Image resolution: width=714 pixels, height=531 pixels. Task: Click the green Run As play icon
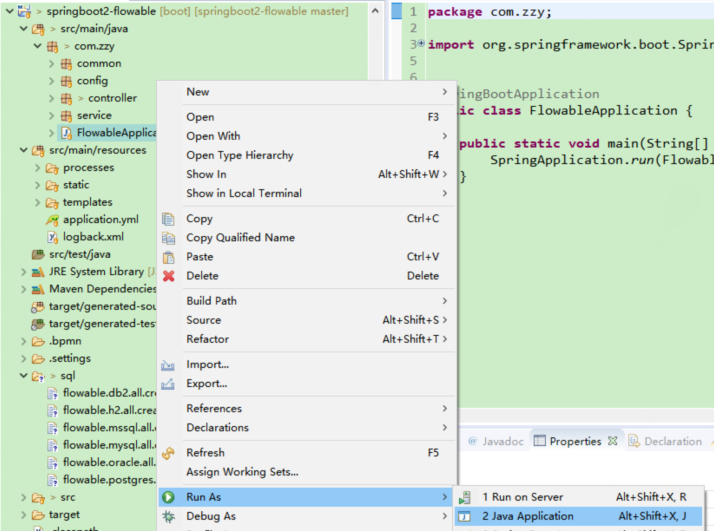coord(168,497)
